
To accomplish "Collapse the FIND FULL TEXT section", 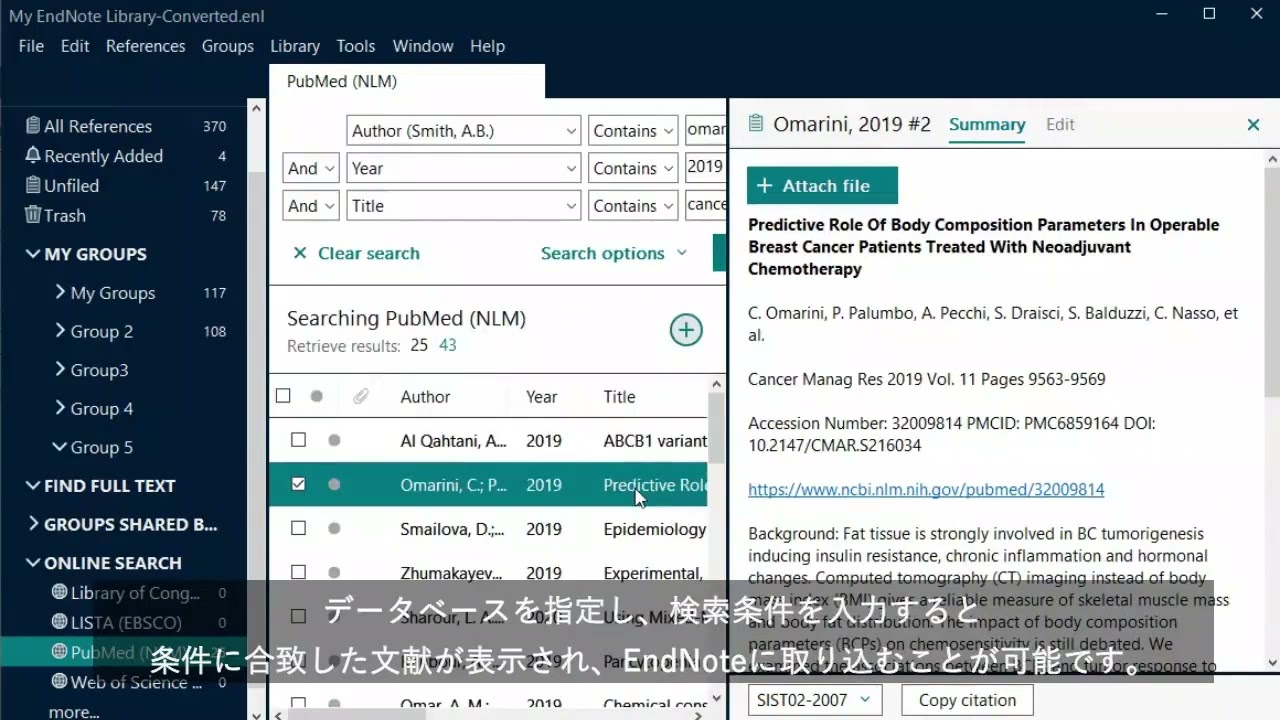I will (33, 486).
